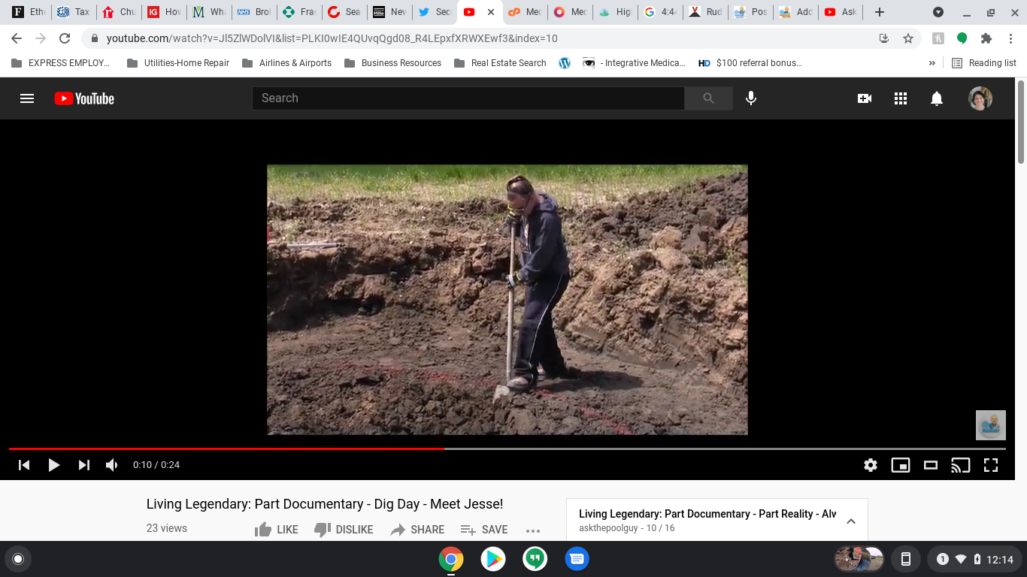The height and width of the screenshot is (577, 1027).
Task: Open YouTube notifications bell
Action: pyautogui.click(x=937, y=98)
